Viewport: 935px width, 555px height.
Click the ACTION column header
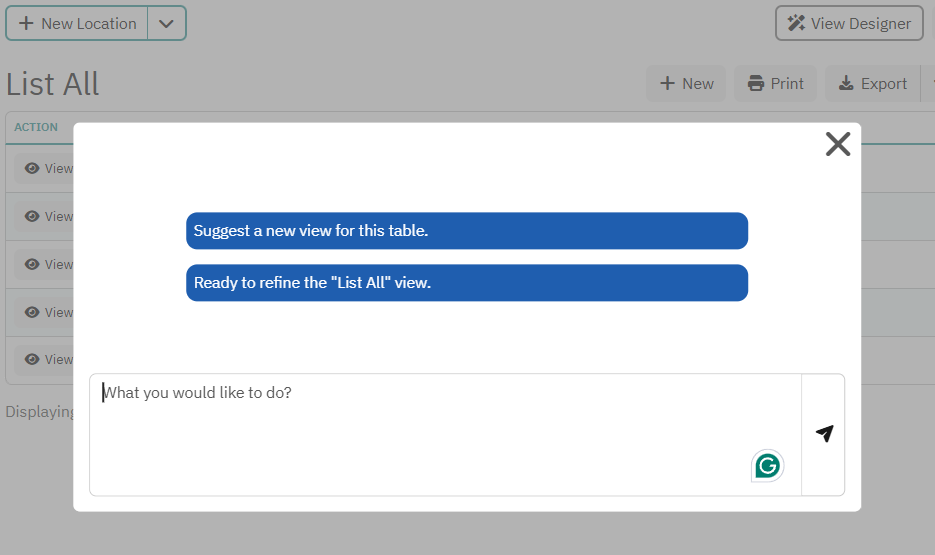[x=36, y=127]
